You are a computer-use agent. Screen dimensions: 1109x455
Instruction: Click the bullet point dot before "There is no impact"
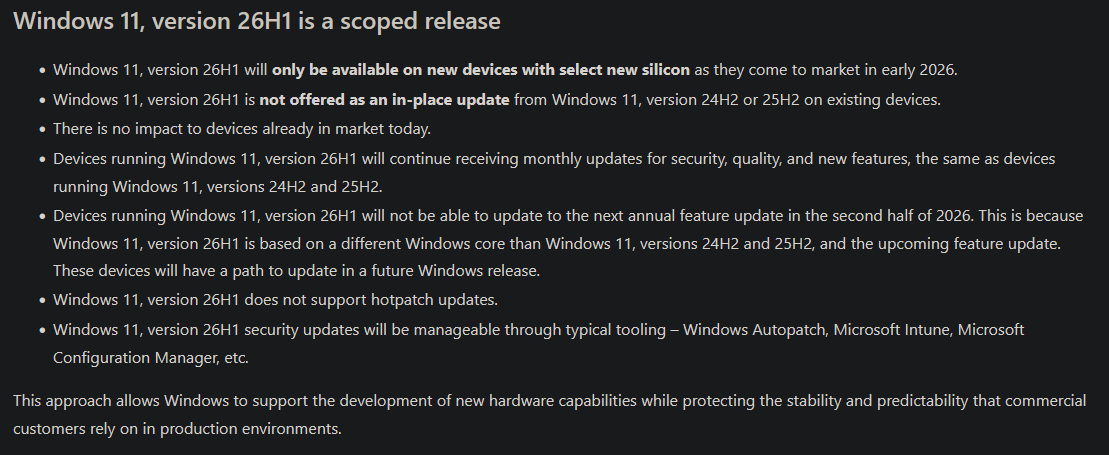pyautogui.click(x=42, y=130)
